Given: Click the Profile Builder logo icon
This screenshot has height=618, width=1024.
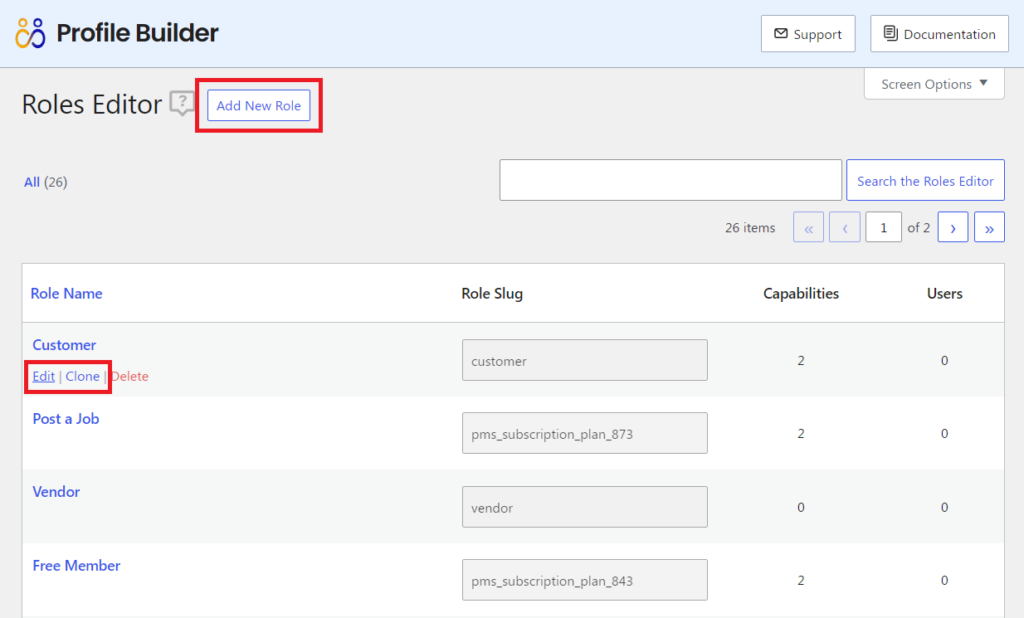Looking at the screenshot, I should (31, 33).
